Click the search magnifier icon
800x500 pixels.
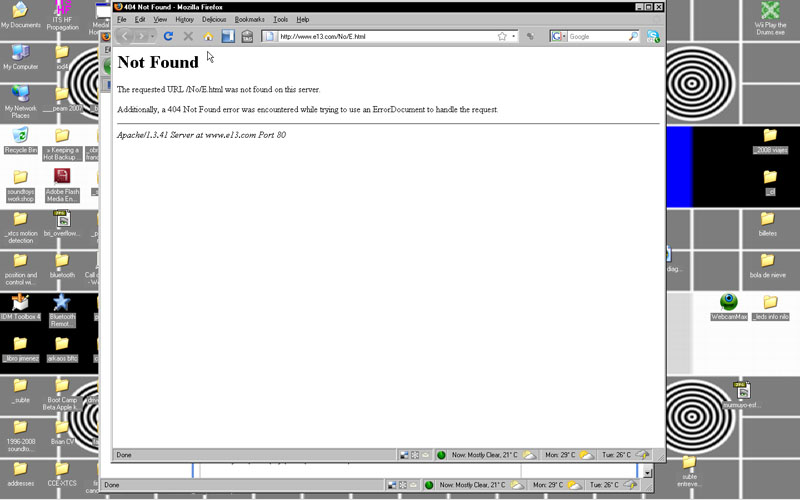click(633, 36)
